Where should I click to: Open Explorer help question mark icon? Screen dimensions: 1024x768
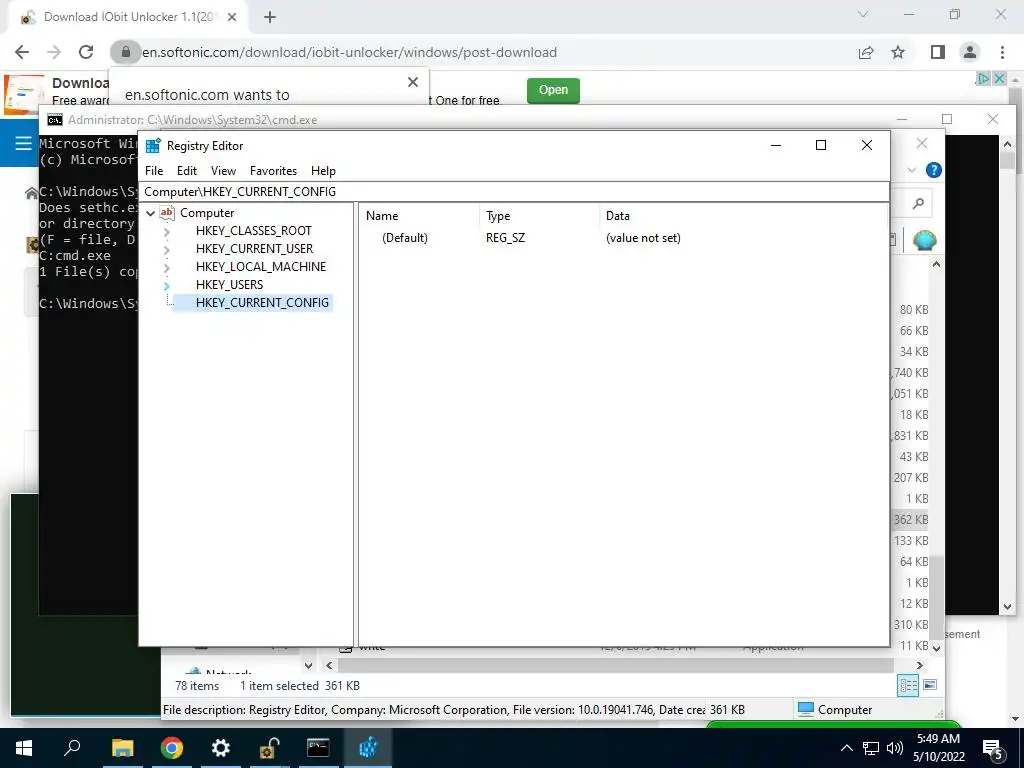[x=934, y=170]
